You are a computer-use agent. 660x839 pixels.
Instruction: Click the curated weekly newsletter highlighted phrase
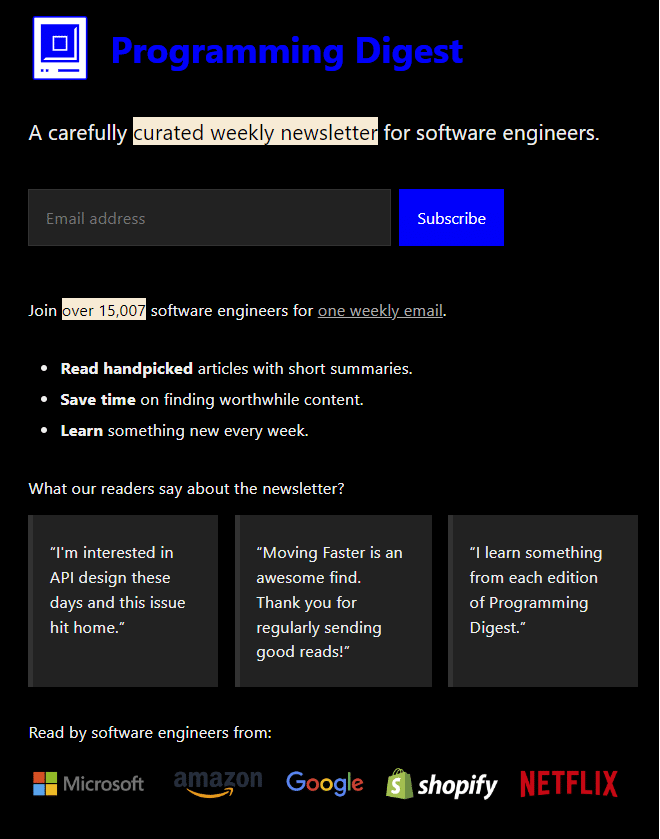(255, 132)
